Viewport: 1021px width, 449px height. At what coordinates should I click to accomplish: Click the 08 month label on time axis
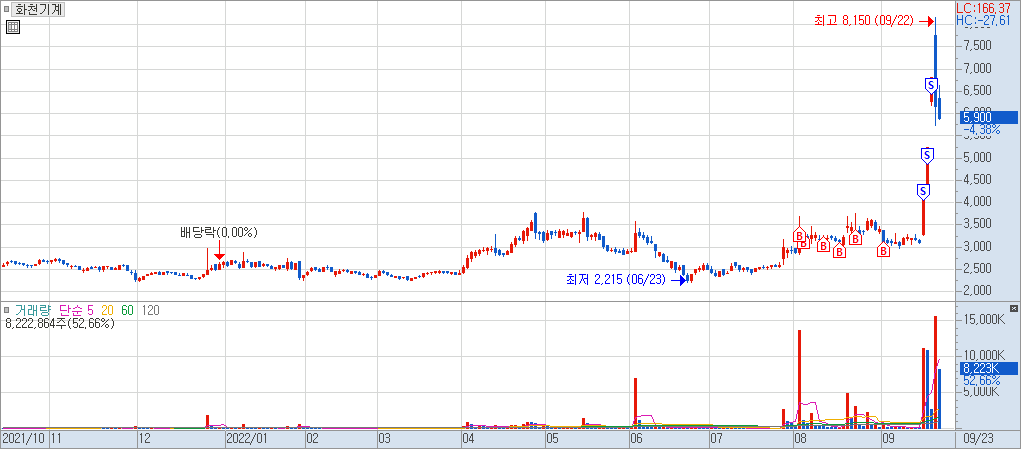tap(800, 439)
